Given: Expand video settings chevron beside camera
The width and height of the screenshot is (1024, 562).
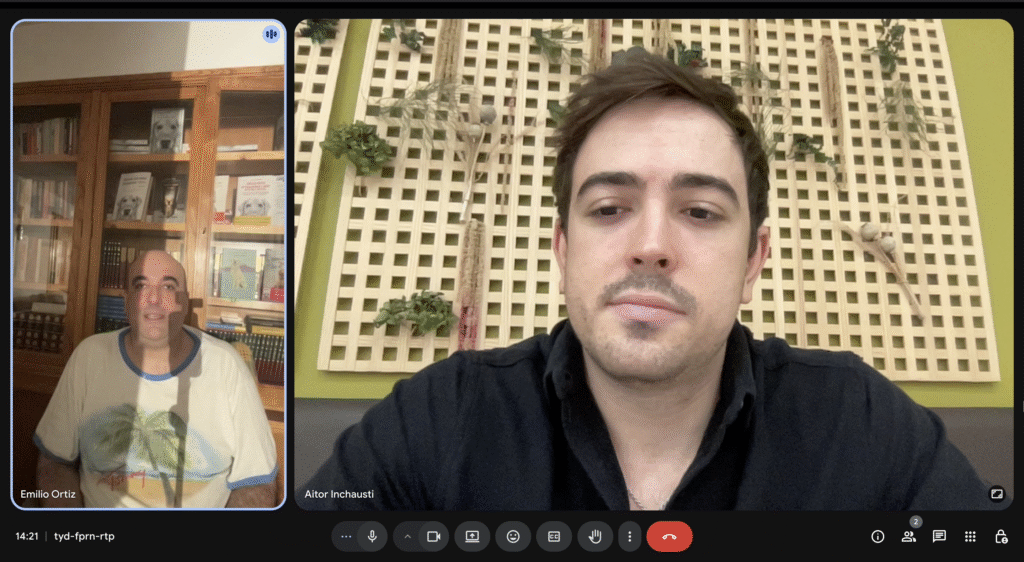Looking at the screenshot, I should [x=408, y=536].
